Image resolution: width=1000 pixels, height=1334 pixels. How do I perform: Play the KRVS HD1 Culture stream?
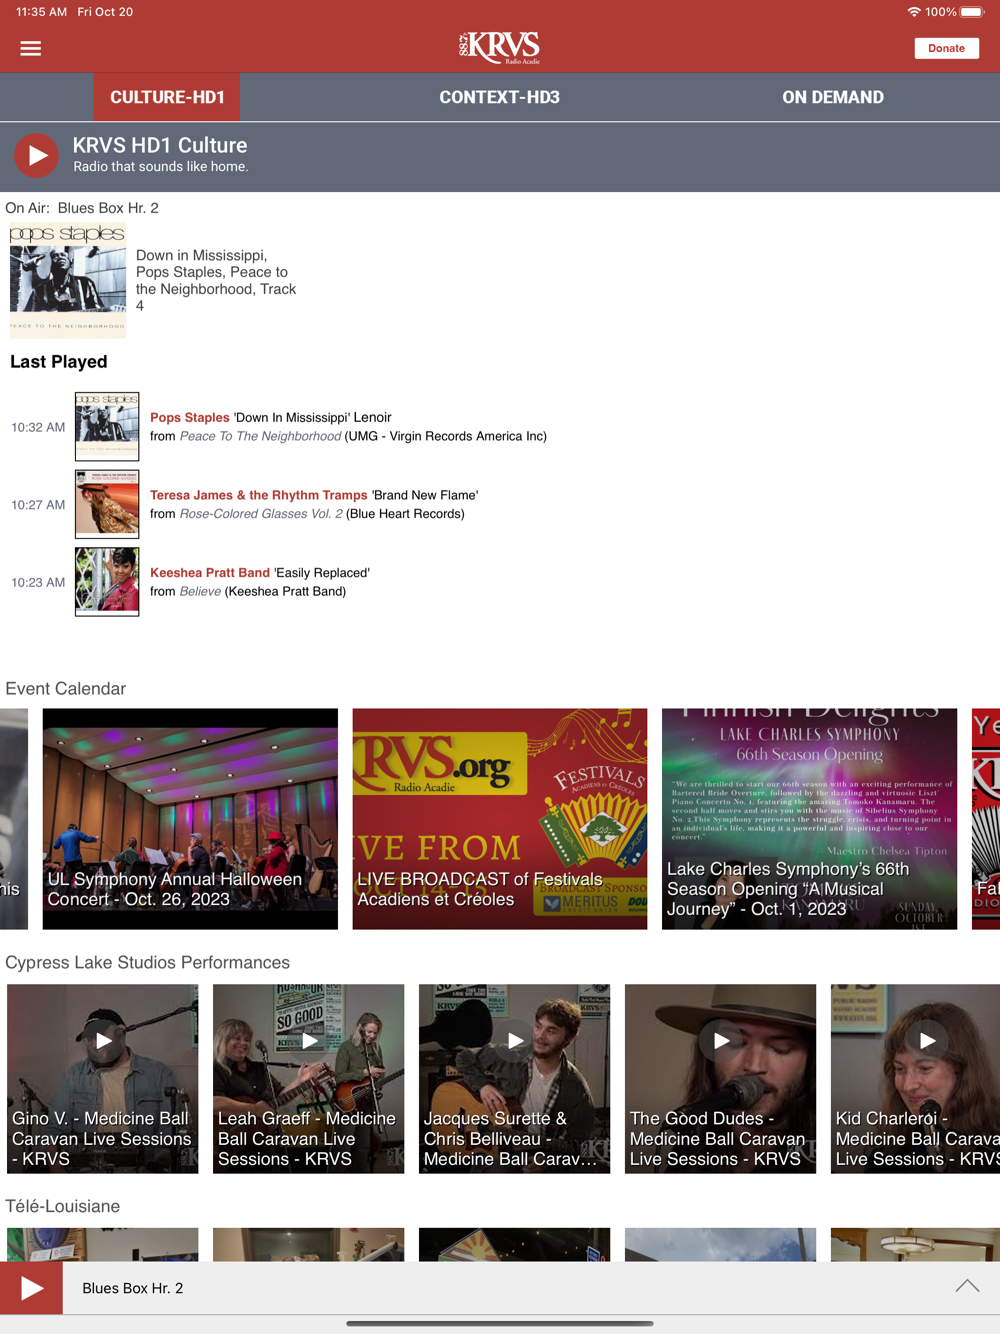[x=36, y=156]
